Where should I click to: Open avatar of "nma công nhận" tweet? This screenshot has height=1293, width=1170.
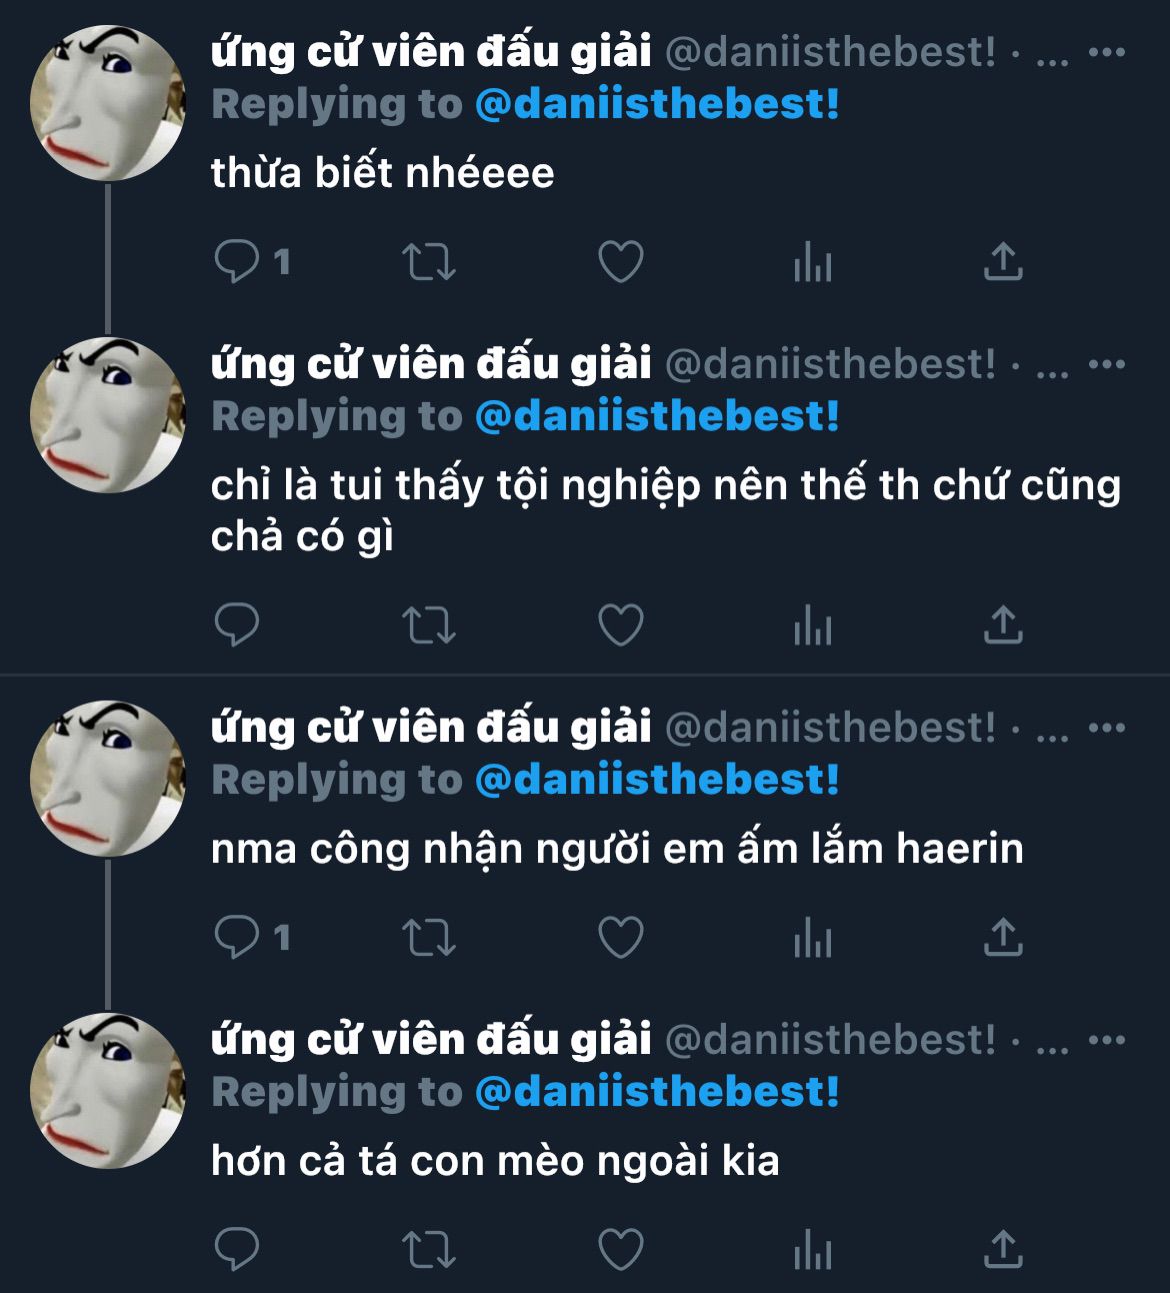tap(108, 778)
